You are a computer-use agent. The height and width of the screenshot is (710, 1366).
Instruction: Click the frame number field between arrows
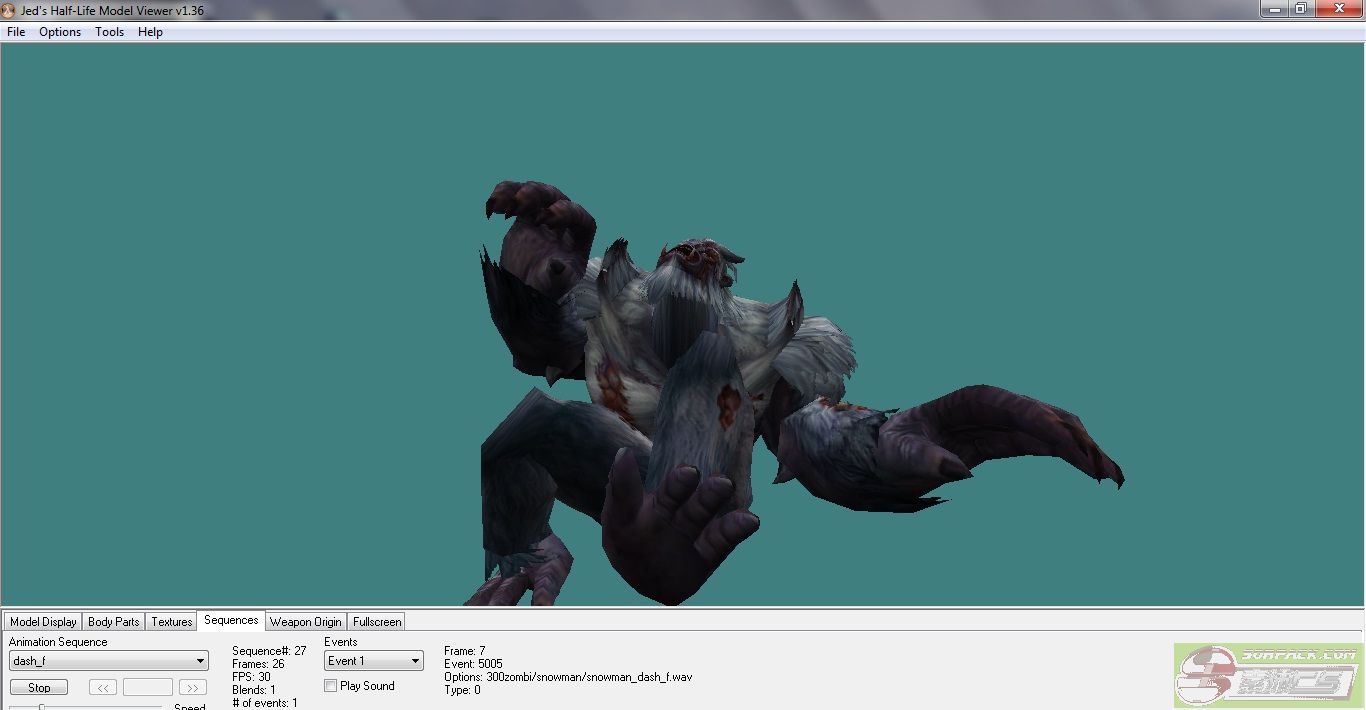[148, 688]
